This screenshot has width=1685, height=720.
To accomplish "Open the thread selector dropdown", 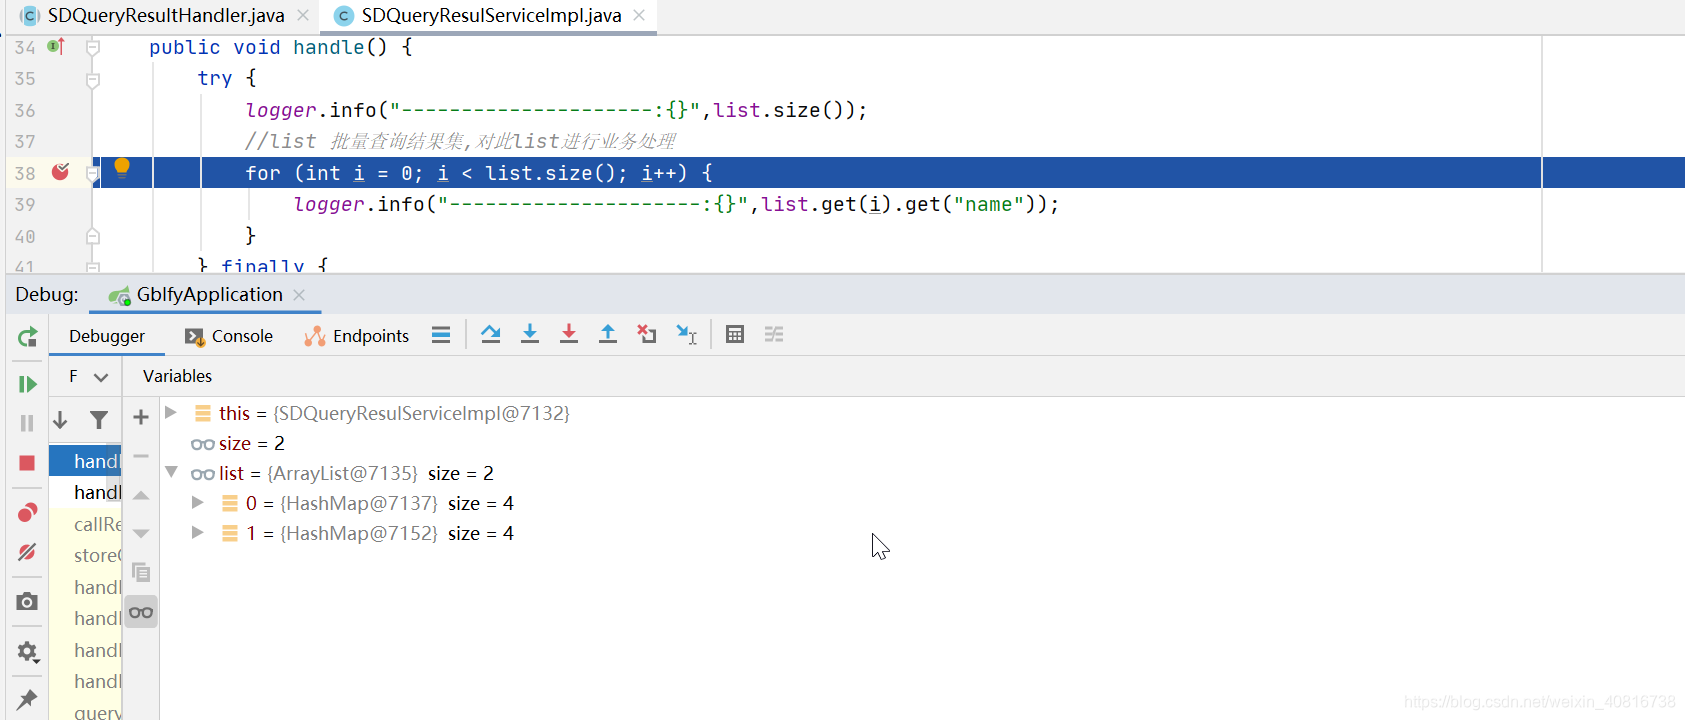I will 89,377.
